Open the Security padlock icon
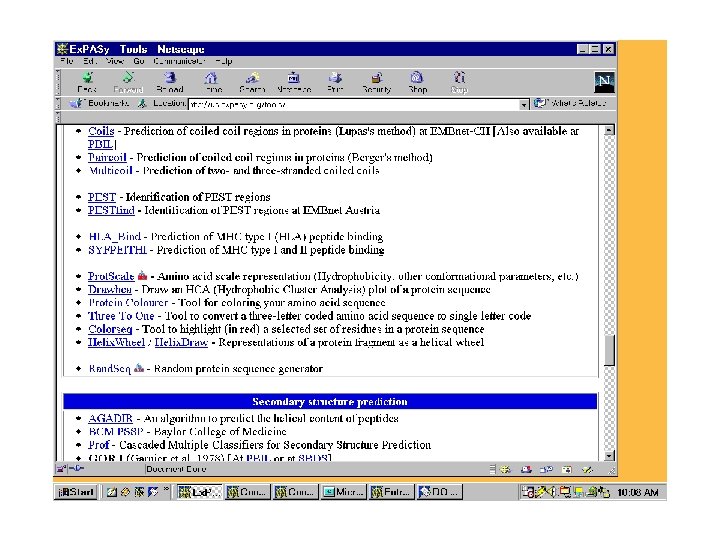This screenshot has height=540, width=720. pos(377,82)
